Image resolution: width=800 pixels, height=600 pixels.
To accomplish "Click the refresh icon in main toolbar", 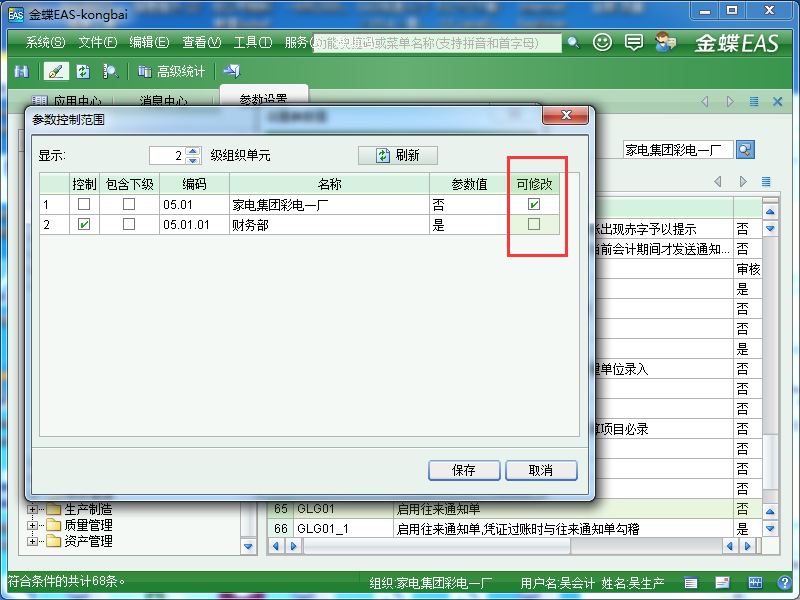I will [83, 71].
